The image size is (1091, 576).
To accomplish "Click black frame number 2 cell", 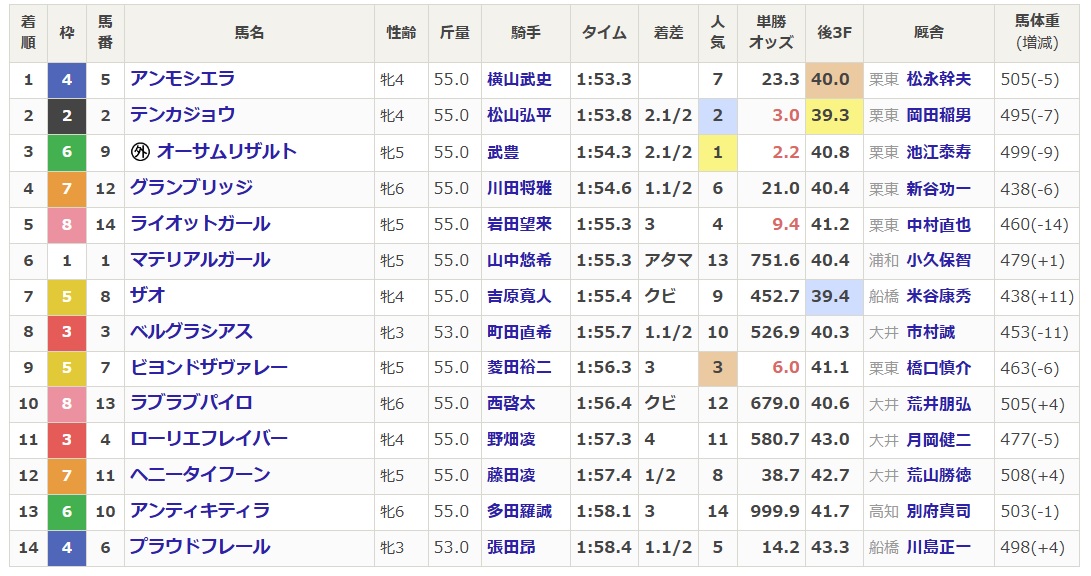I will 67,115.
